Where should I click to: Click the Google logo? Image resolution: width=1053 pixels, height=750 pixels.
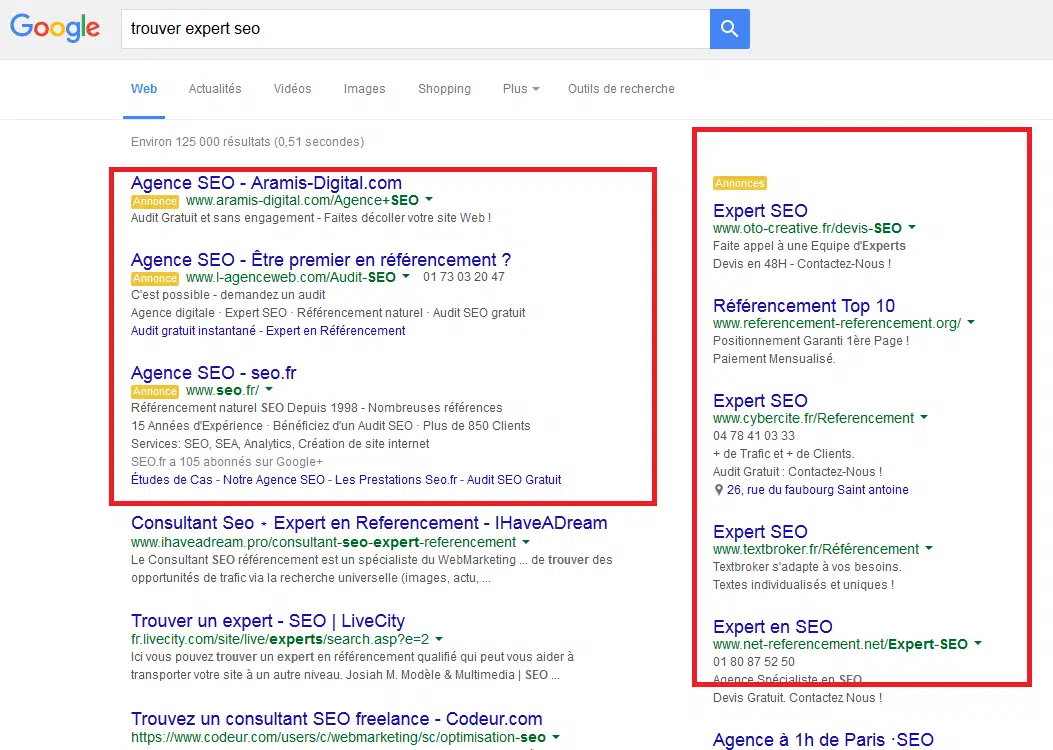55,28
